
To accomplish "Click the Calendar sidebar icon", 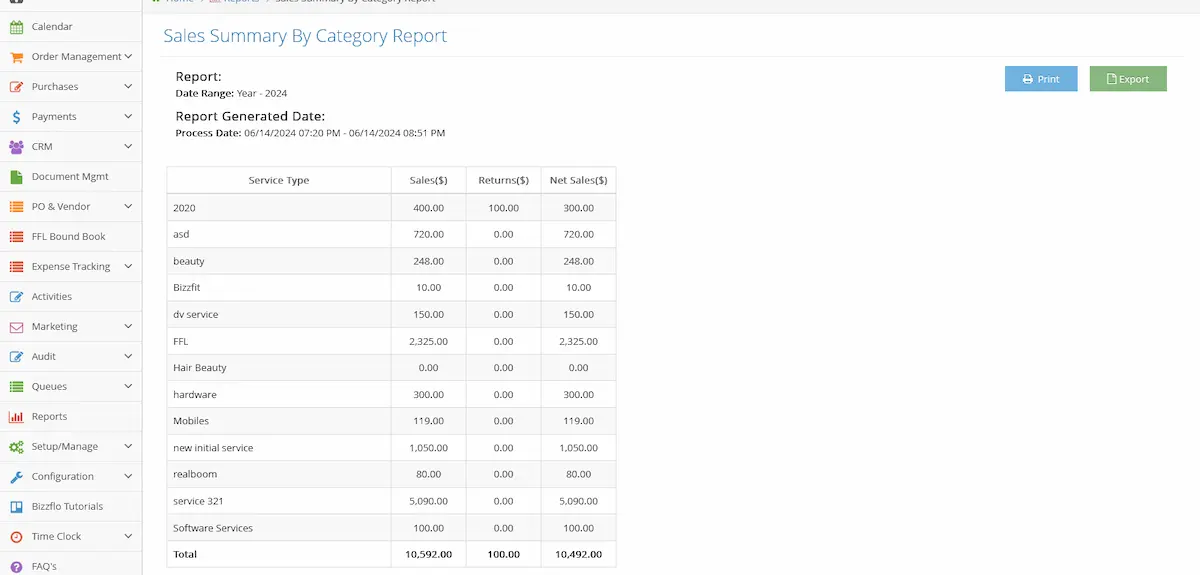I will point(16,27).
